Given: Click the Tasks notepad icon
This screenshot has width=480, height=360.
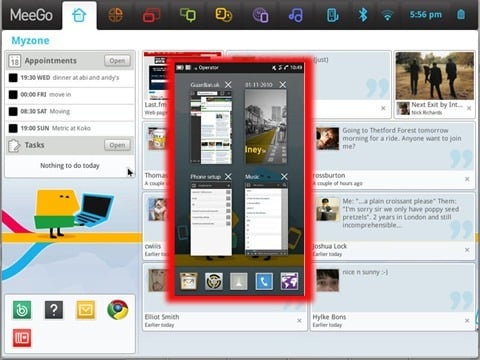Looking at the screenshot, I should tap(14, 145).
